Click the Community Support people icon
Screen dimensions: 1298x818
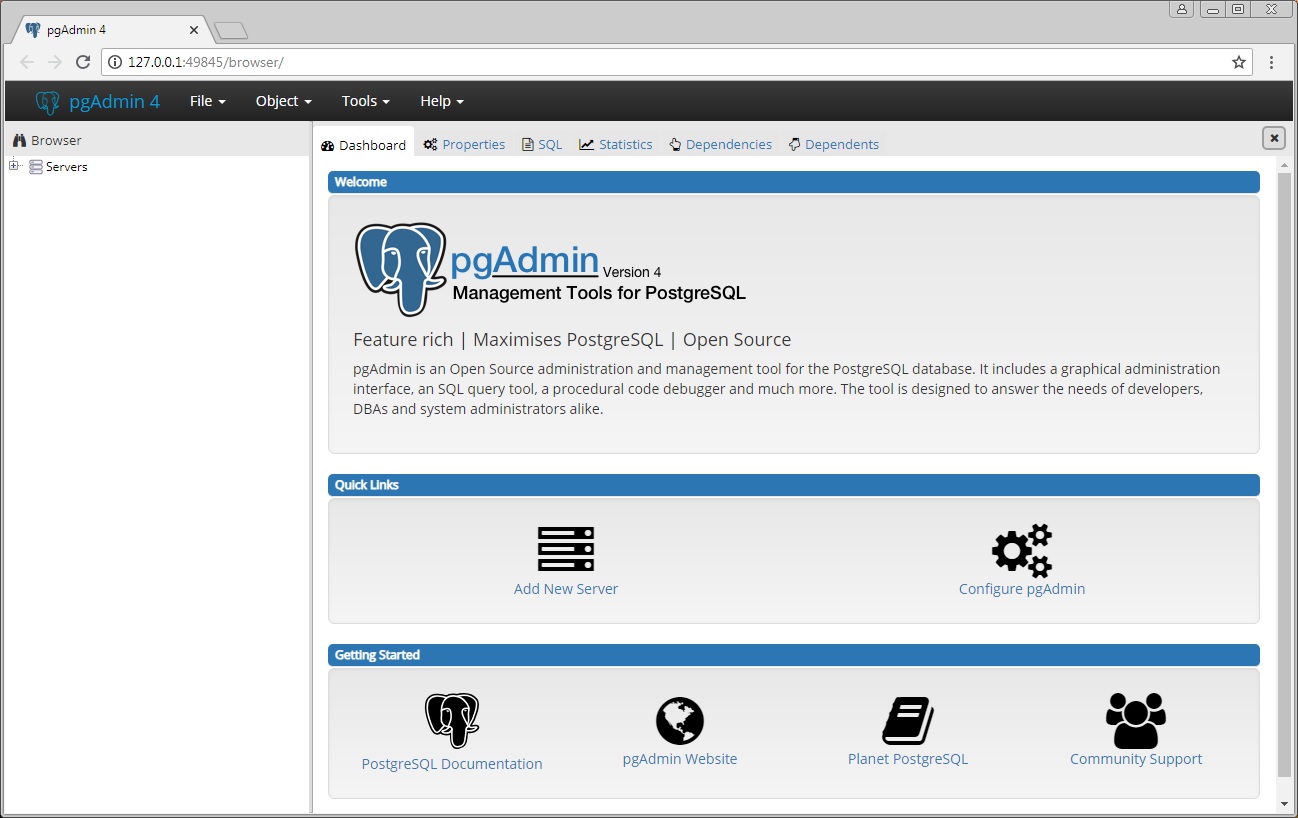click(1136, 720)
